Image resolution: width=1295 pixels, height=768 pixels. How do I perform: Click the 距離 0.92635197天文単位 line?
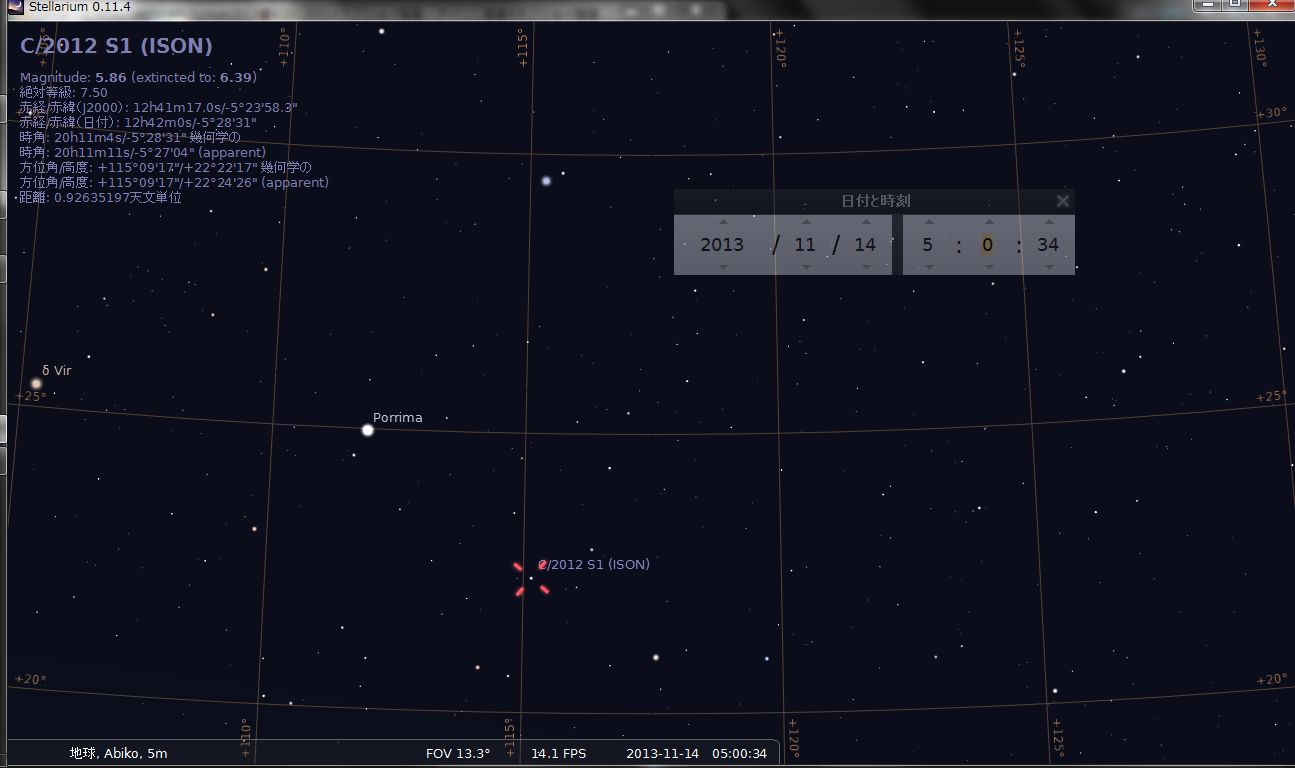tap(100, 197)
